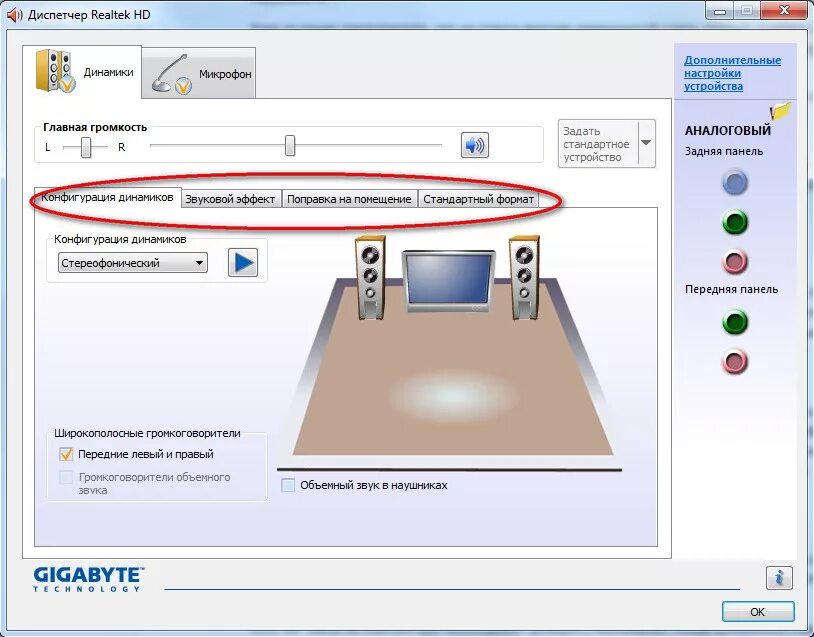Open Дополнительные настройки устройства link
This screenshot has width=814, height=637.
point(732,73)
